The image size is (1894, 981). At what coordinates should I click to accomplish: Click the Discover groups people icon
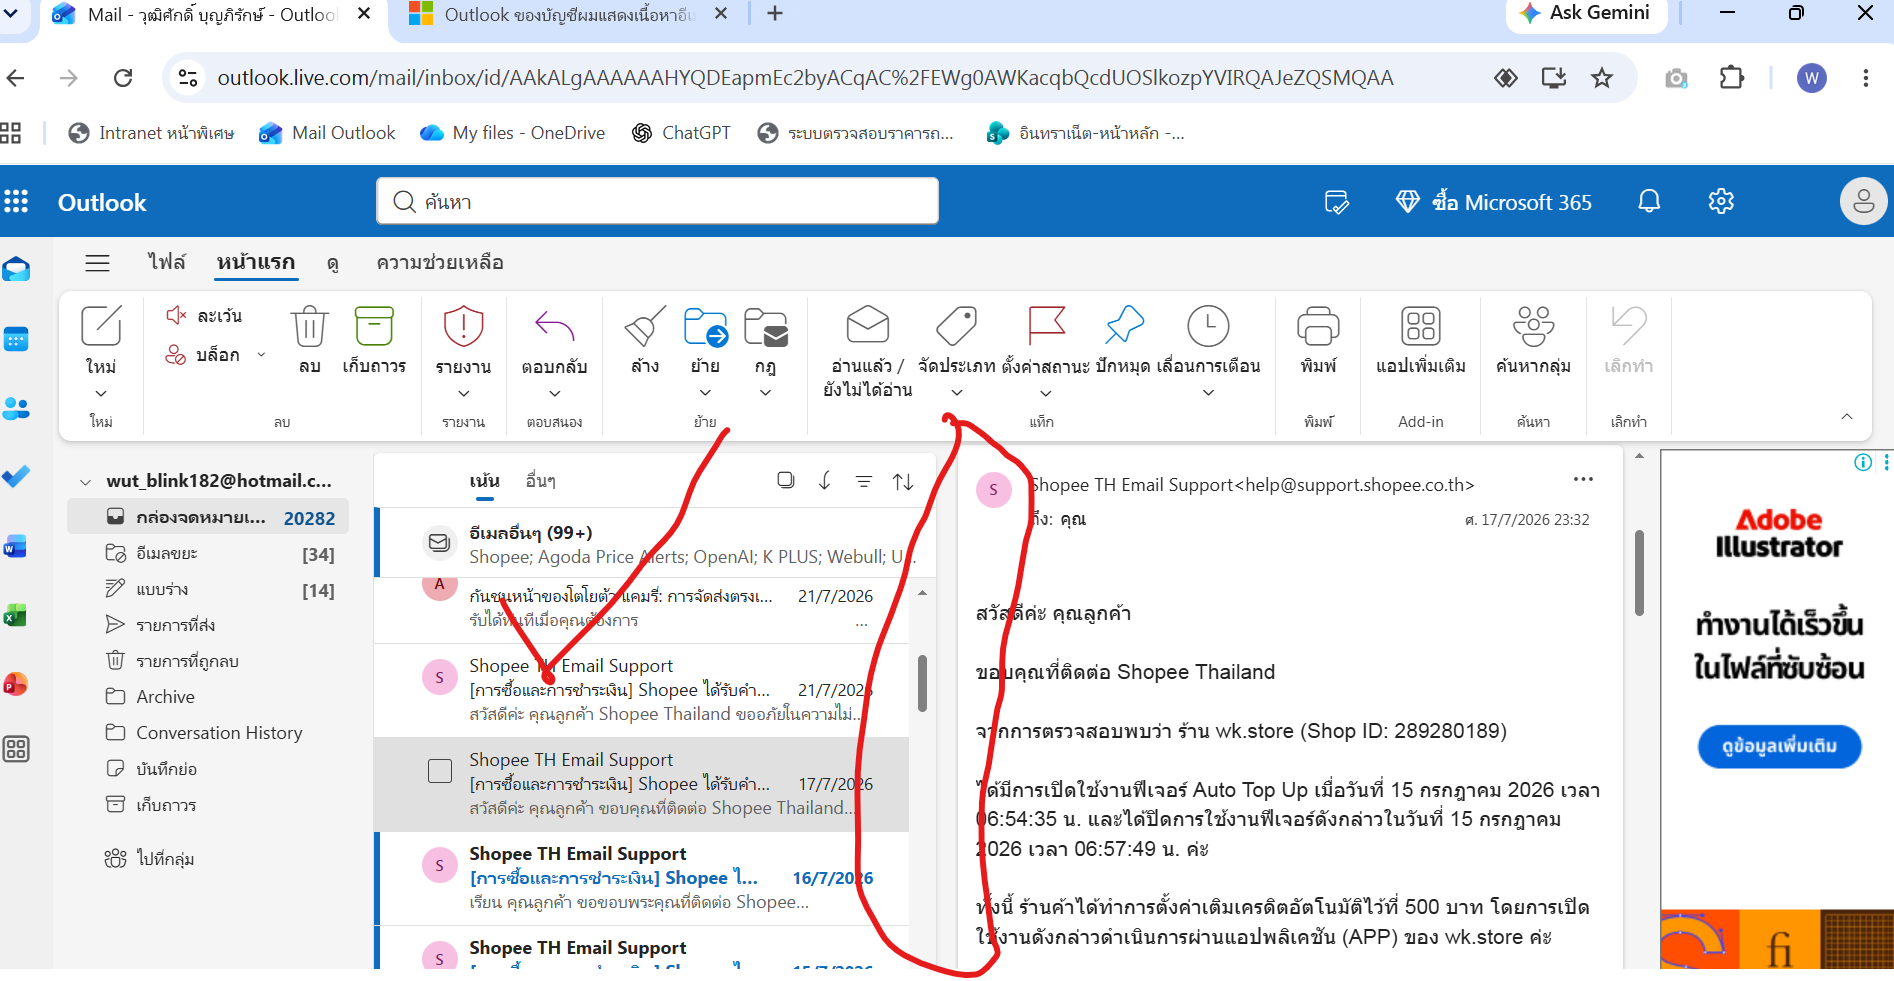click(1533, 326)
